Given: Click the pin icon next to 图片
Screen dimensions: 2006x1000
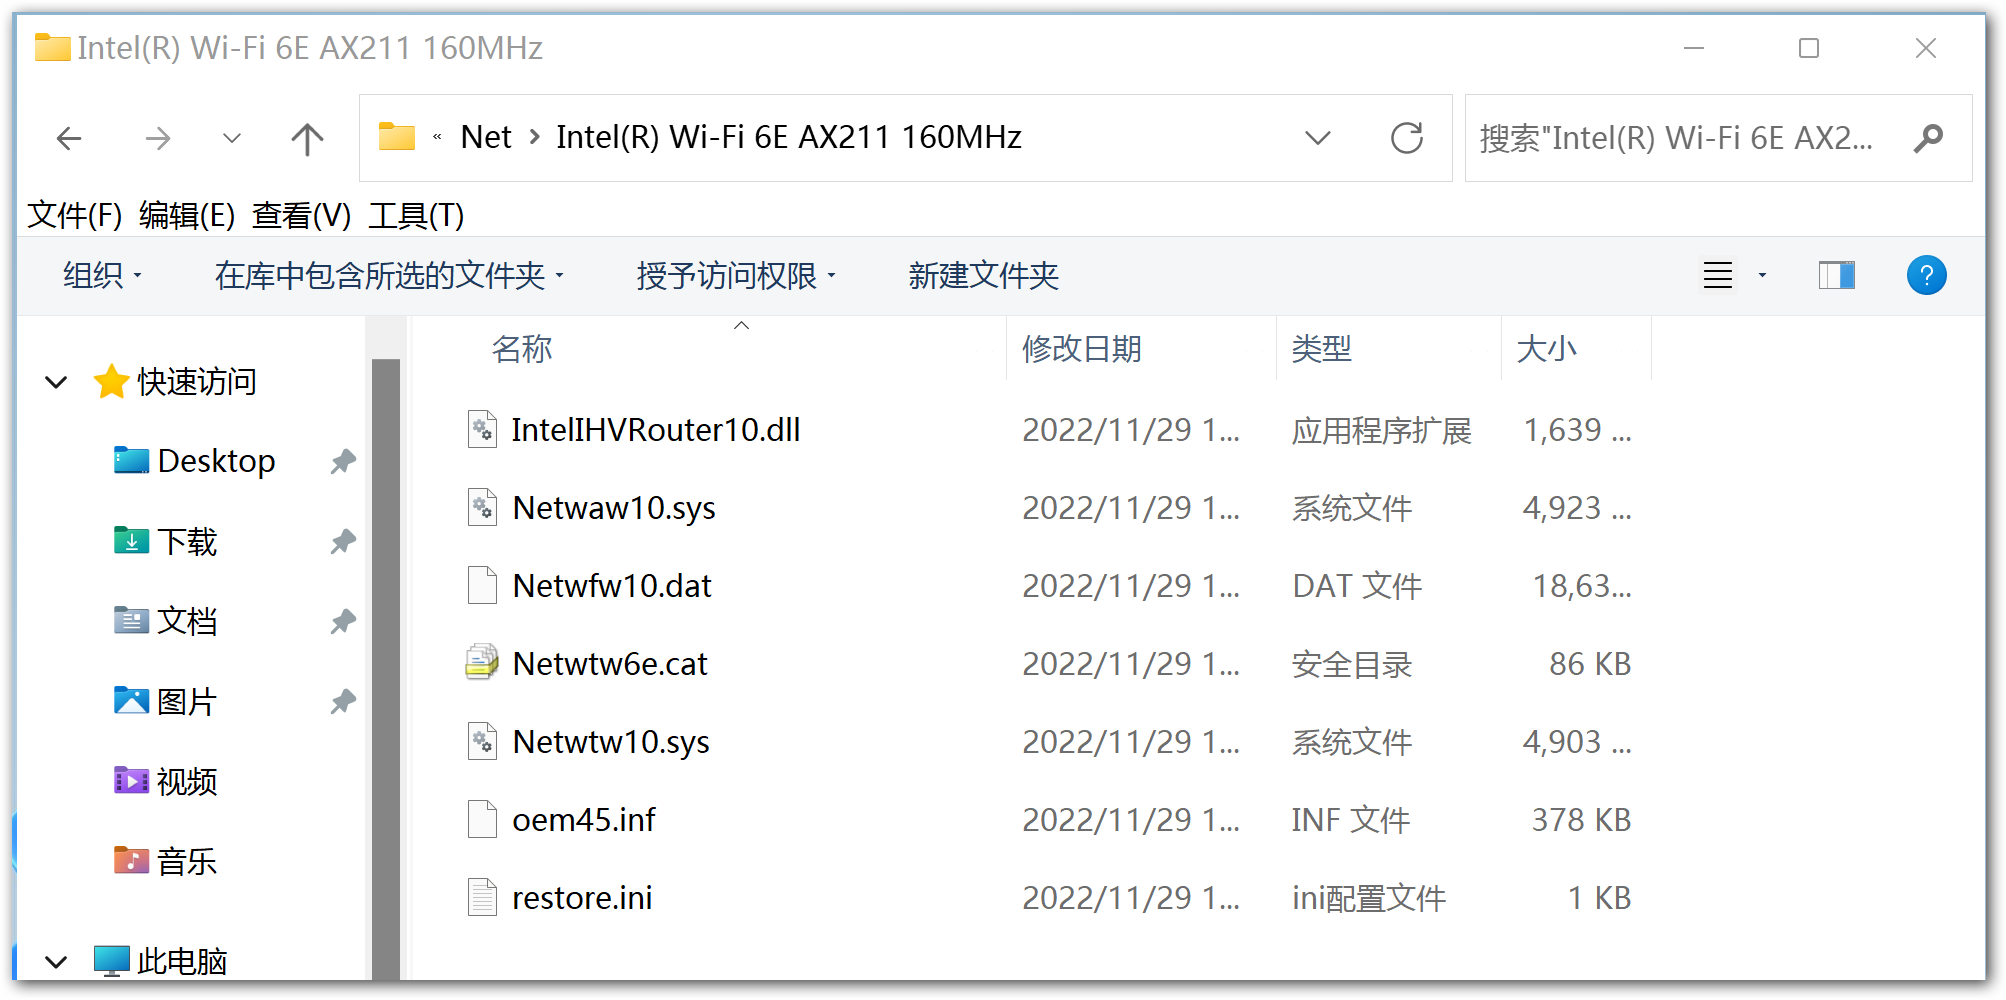Looking at the screenshot, I should 343,702.
